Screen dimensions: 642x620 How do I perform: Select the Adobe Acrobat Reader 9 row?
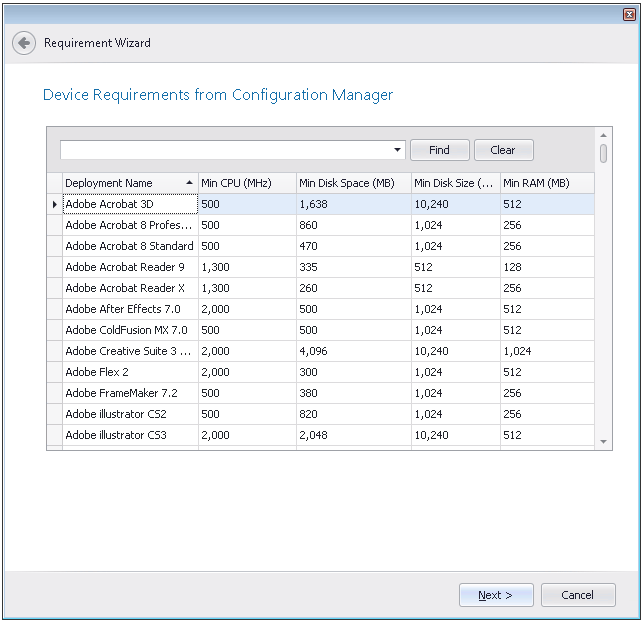click(x=125, y=267)
